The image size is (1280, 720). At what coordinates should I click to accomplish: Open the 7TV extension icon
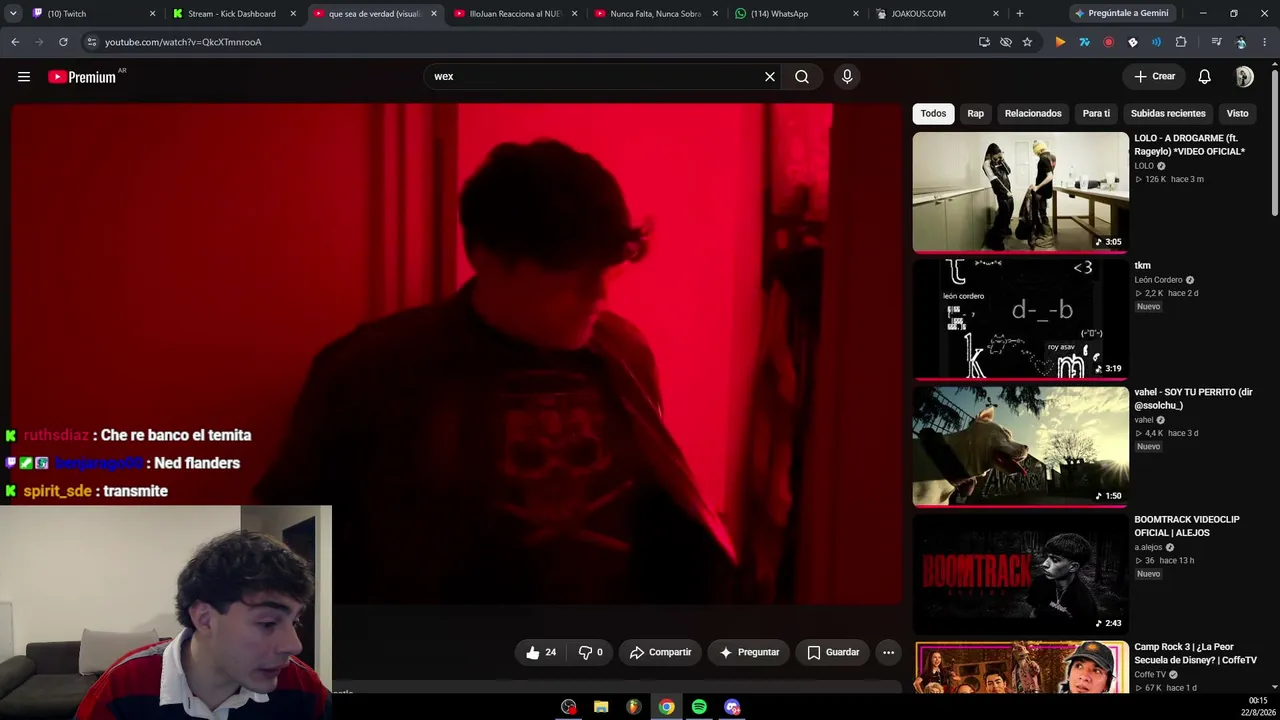(1084, 42)
